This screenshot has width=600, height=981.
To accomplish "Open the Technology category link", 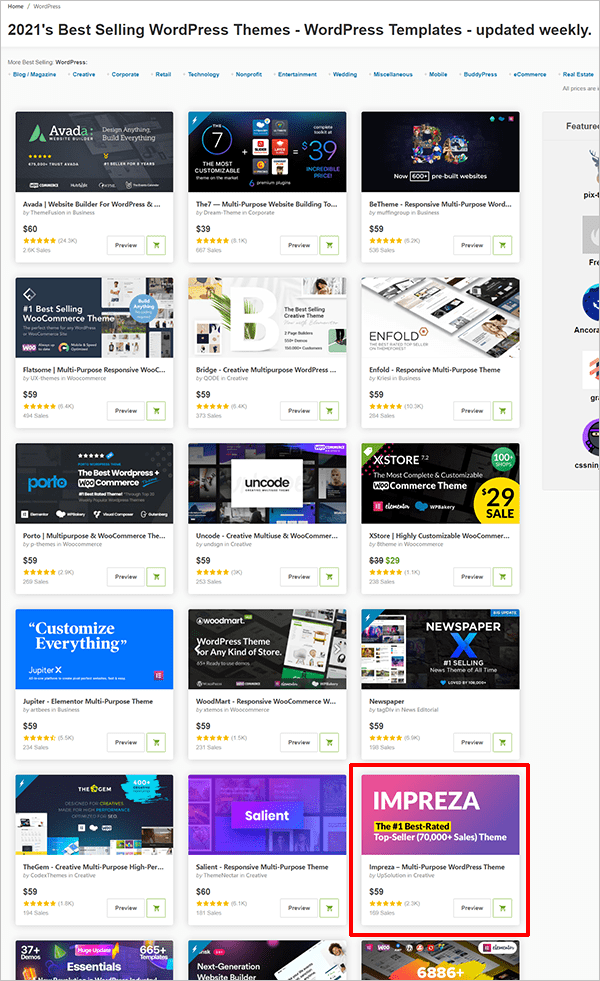I will coord(204,74).
